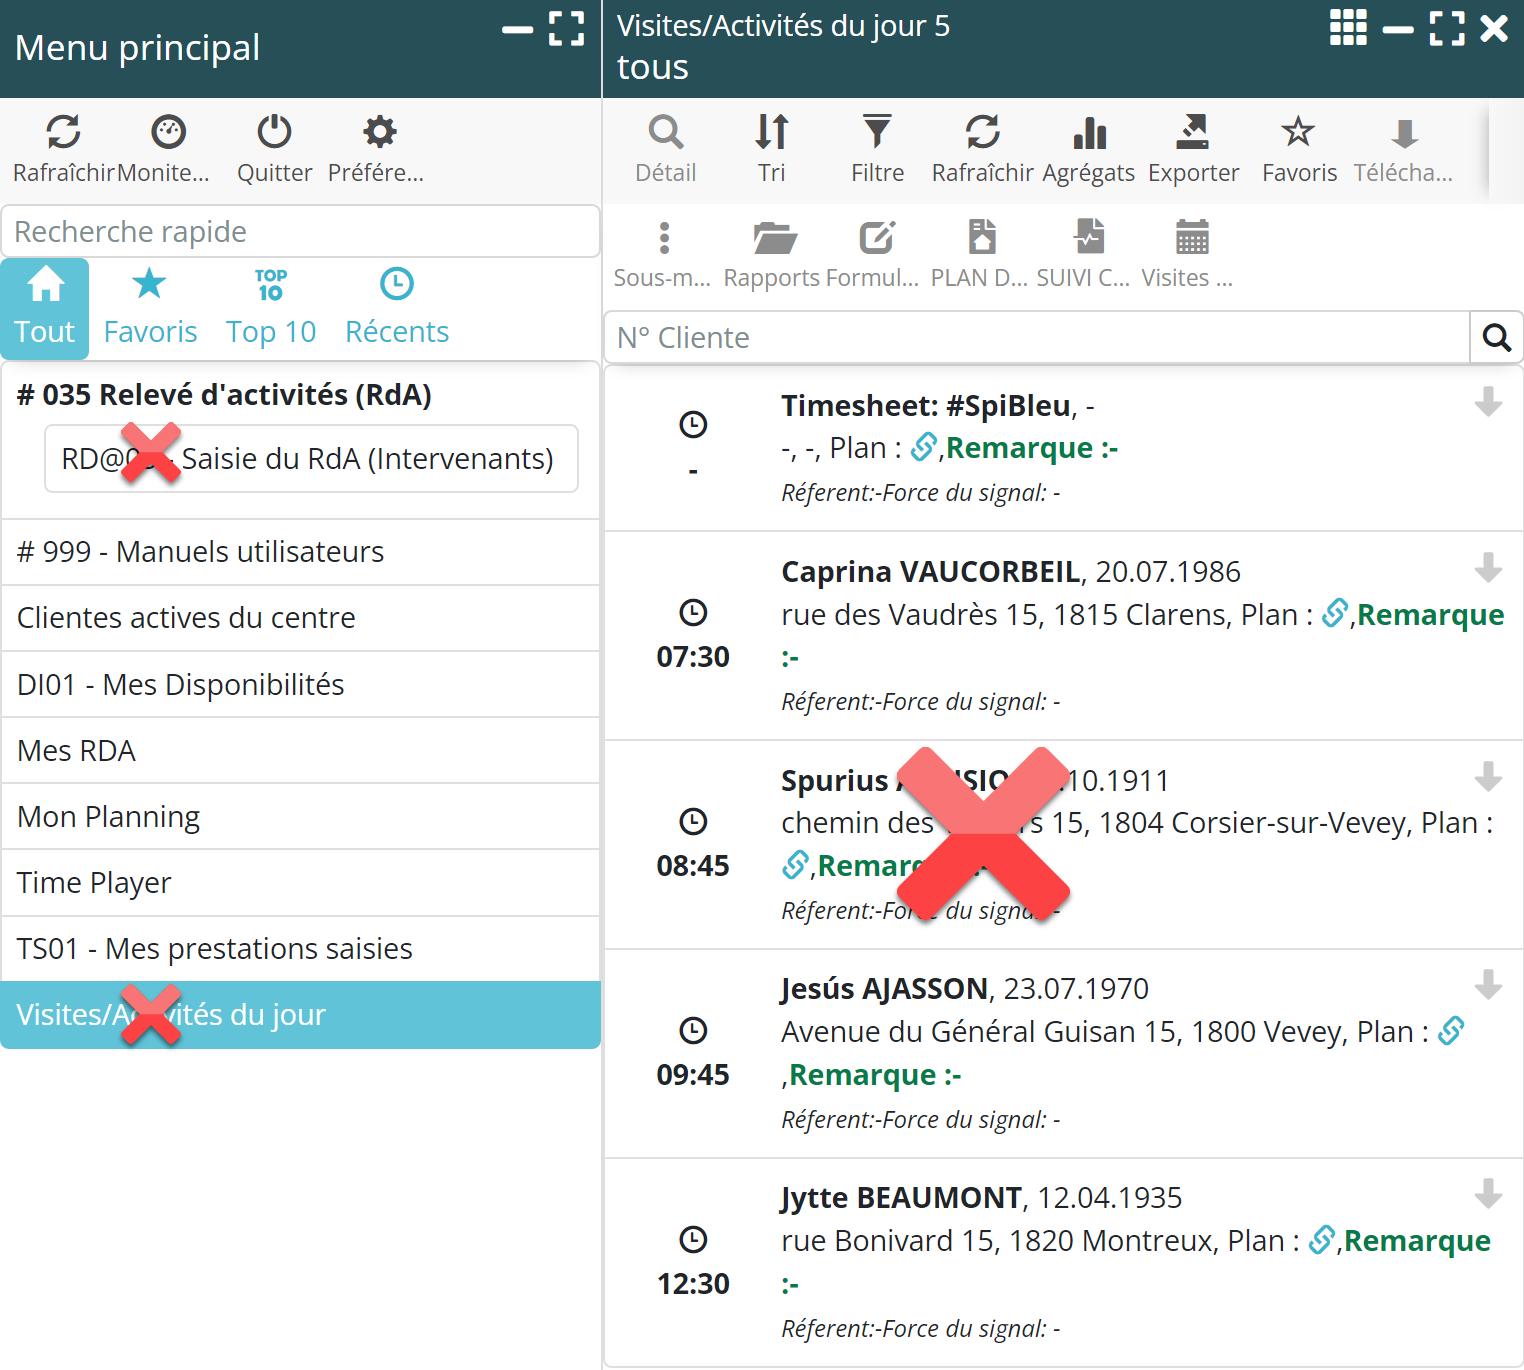
Task: Open the Rapports folder icon
Action: click(x=774, y=238)
